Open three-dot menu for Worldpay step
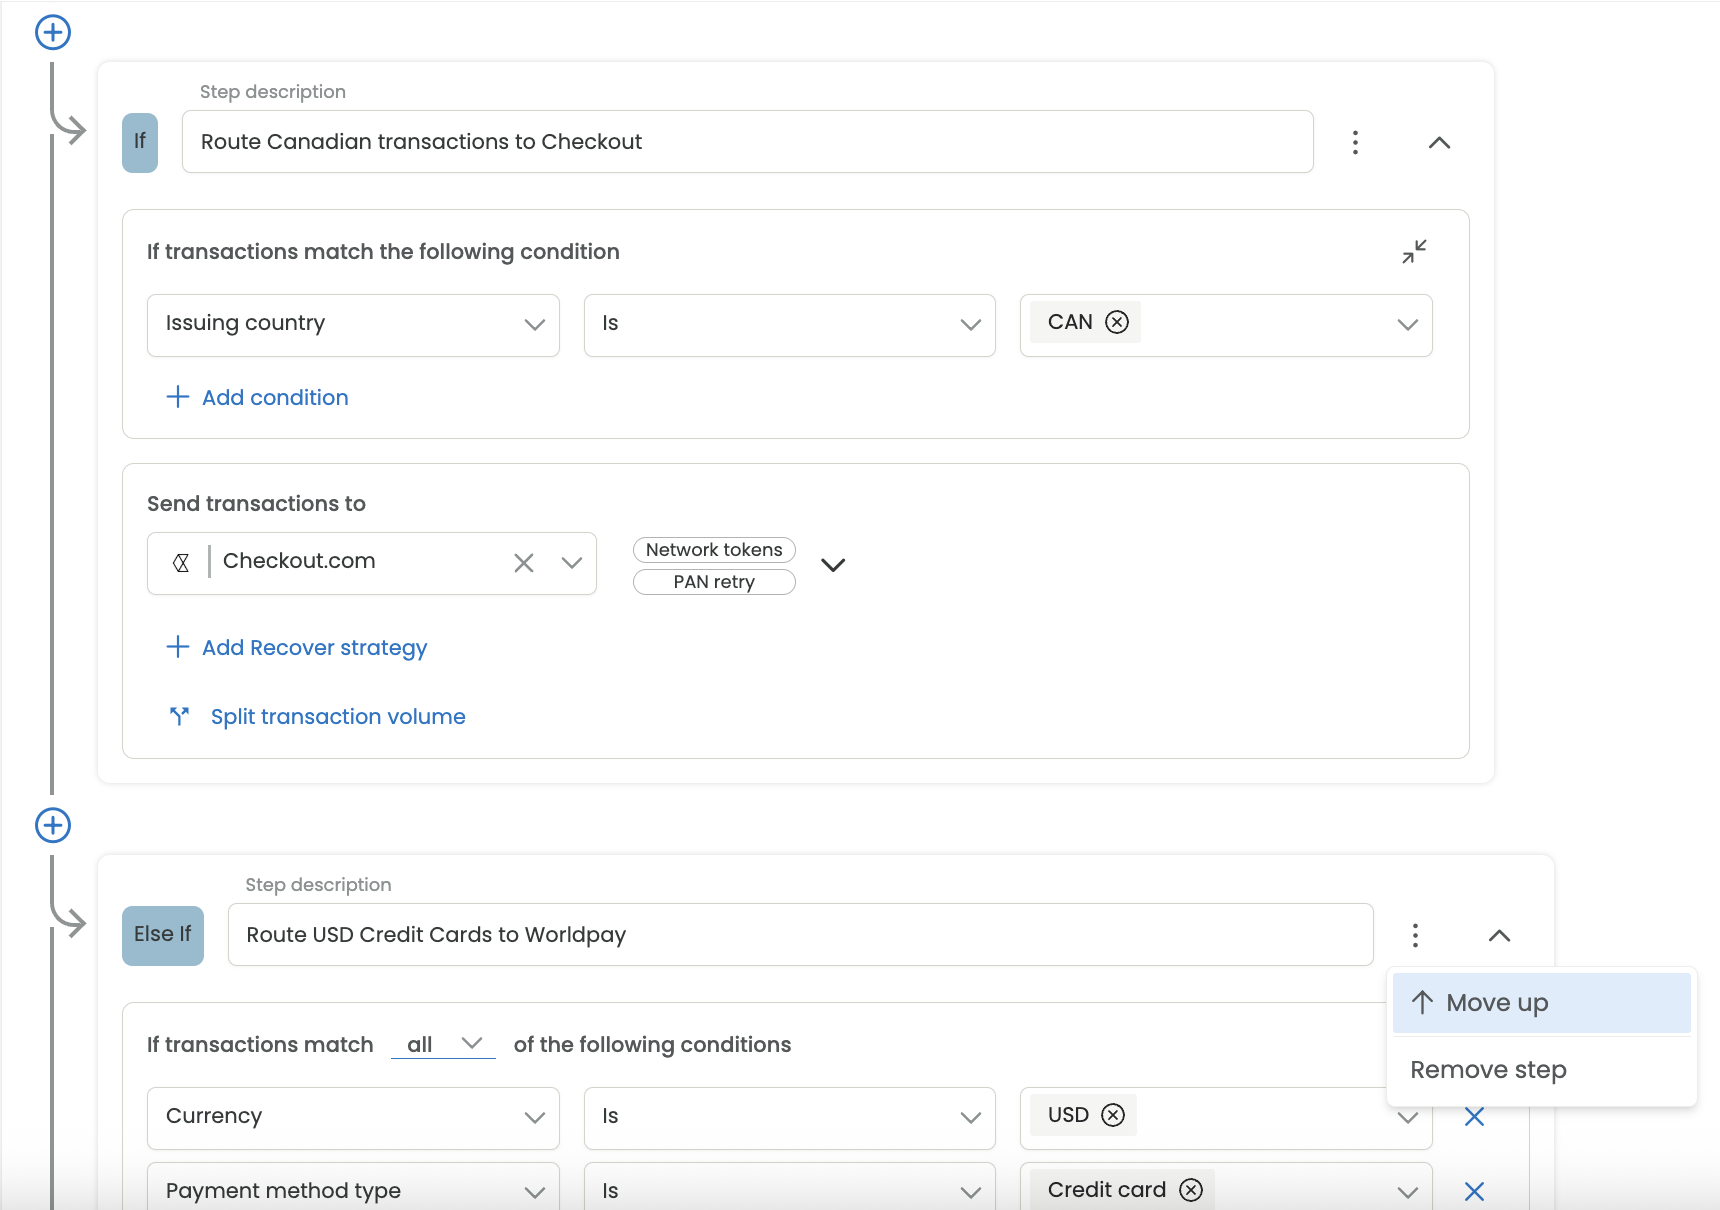 click(1415, 935)
